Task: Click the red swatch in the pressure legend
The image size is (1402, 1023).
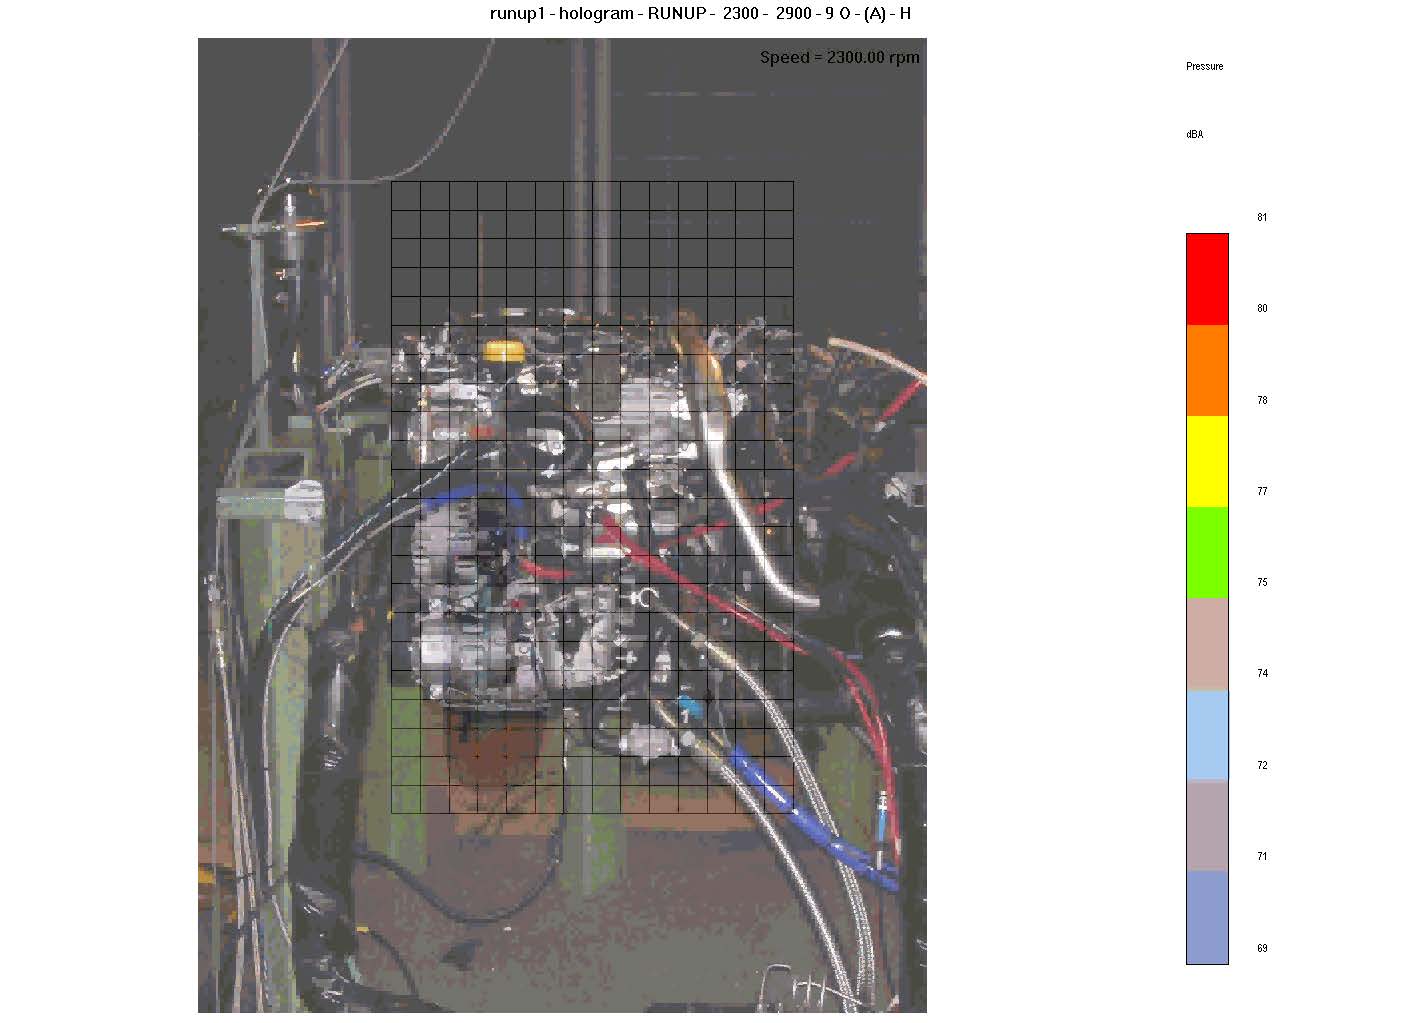Action: (x=1206, y=279)
